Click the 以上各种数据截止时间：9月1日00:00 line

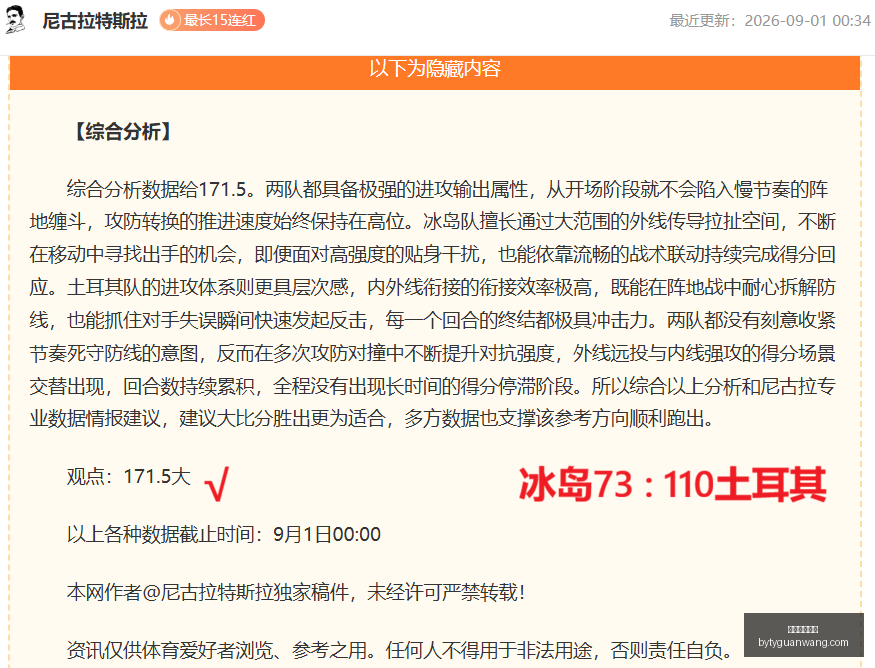point(224,534)
